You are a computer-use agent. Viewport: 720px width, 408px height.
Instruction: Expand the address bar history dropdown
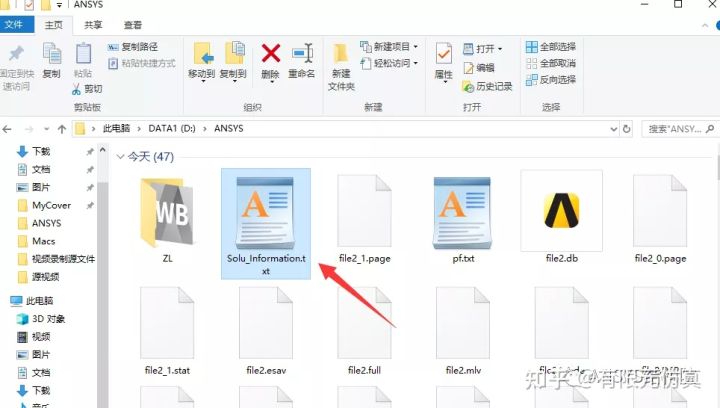[x=613, y=129]
